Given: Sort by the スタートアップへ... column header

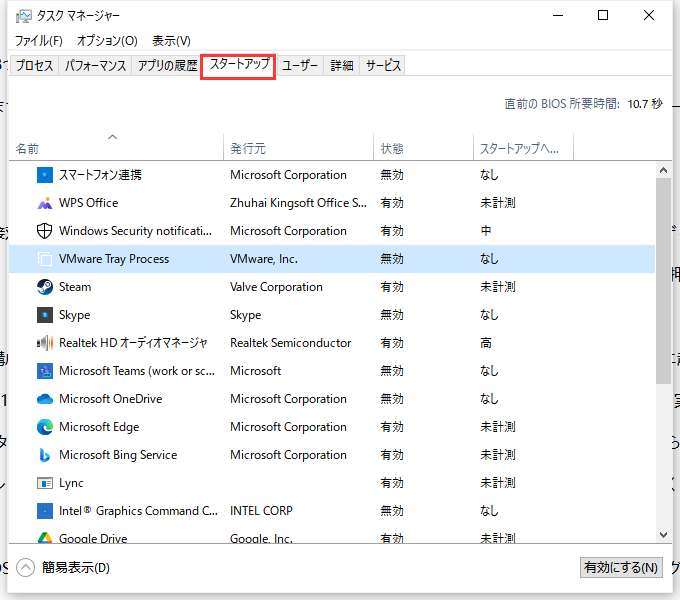Looking at the screenshot, I should [523, 147].
